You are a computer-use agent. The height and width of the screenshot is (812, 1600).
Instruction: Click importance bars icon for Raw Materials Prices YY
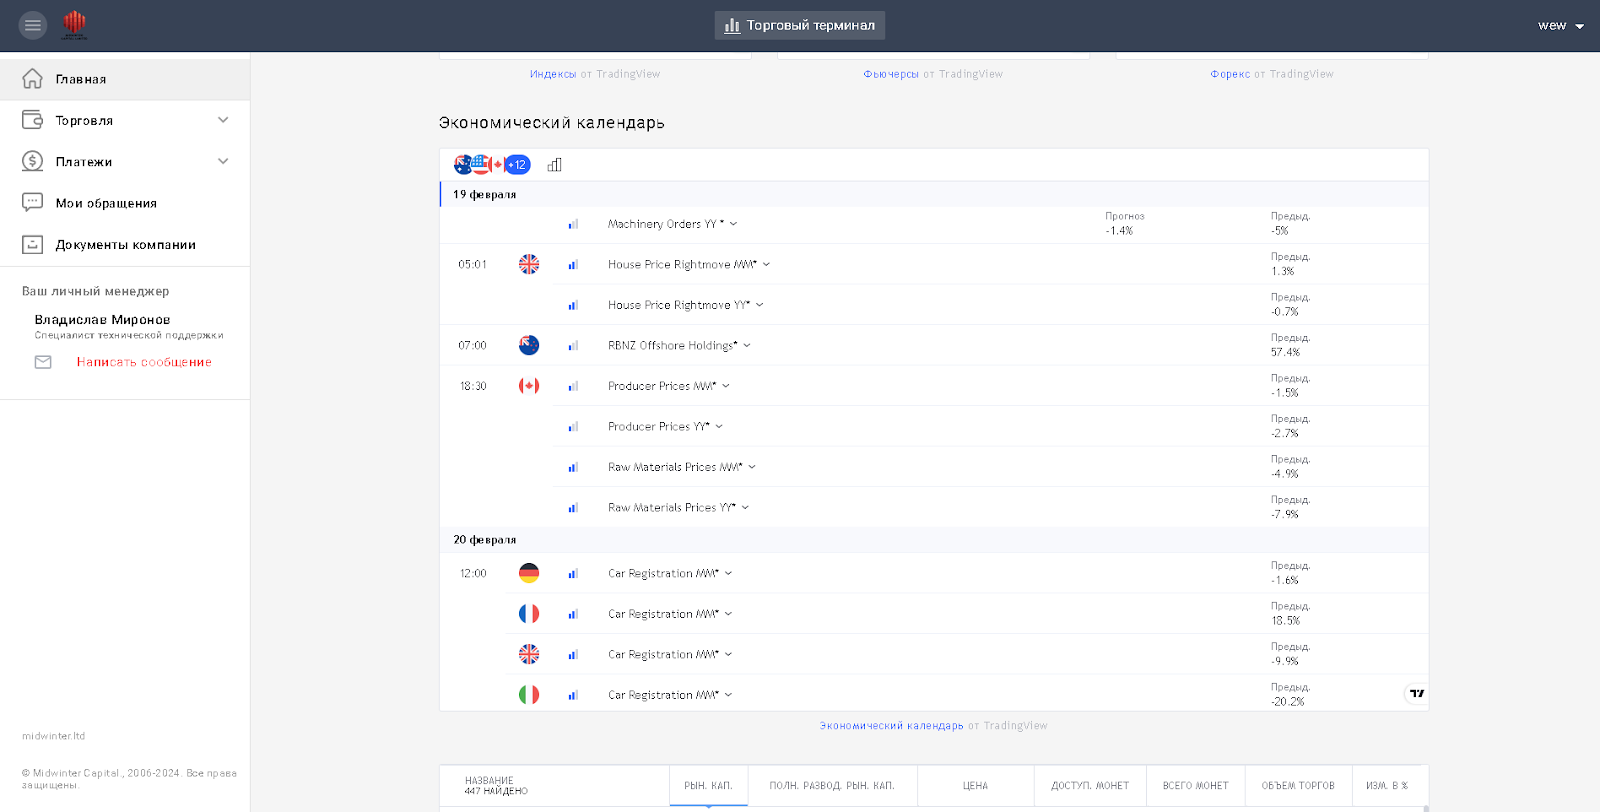click(573, 508)
